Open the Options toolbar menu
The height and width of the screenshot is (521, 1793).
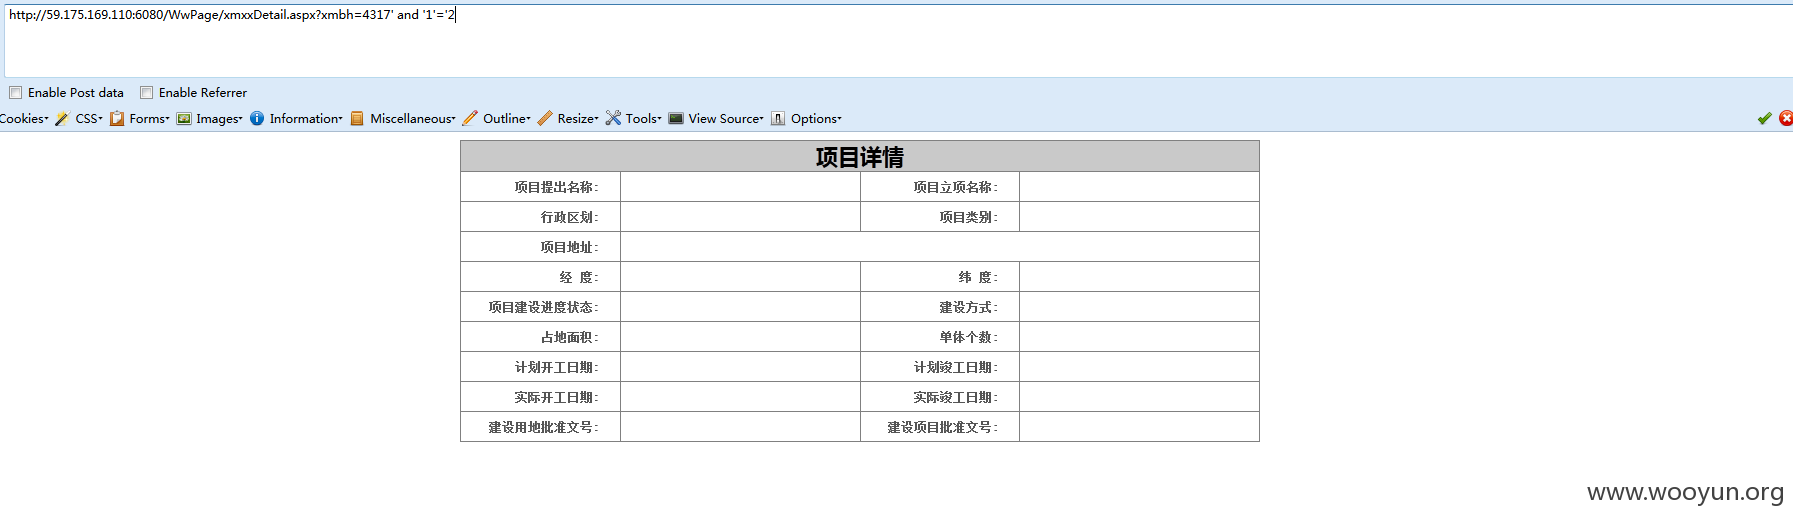816,119
